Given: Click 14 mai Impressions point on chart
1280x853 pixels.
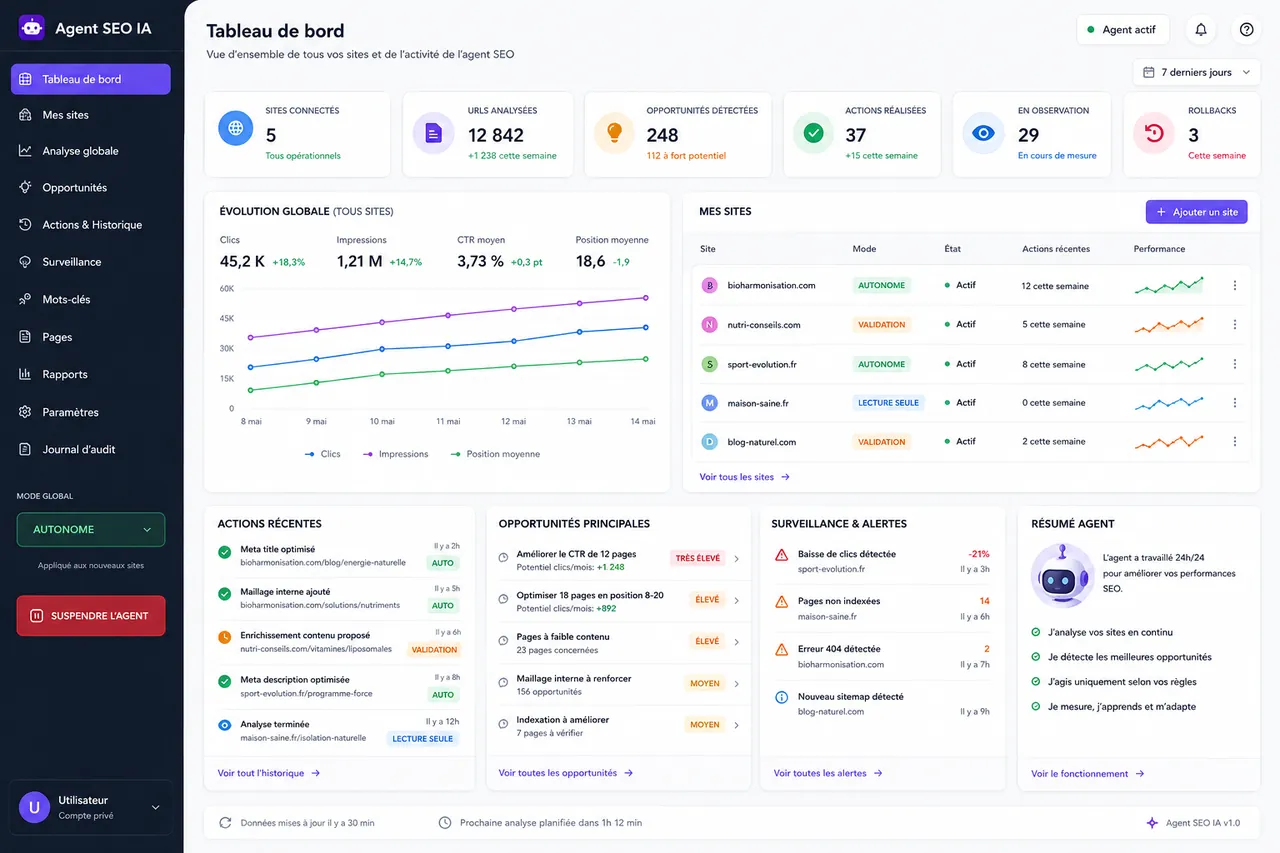Looking at the screenshot, I should (646, 297).
